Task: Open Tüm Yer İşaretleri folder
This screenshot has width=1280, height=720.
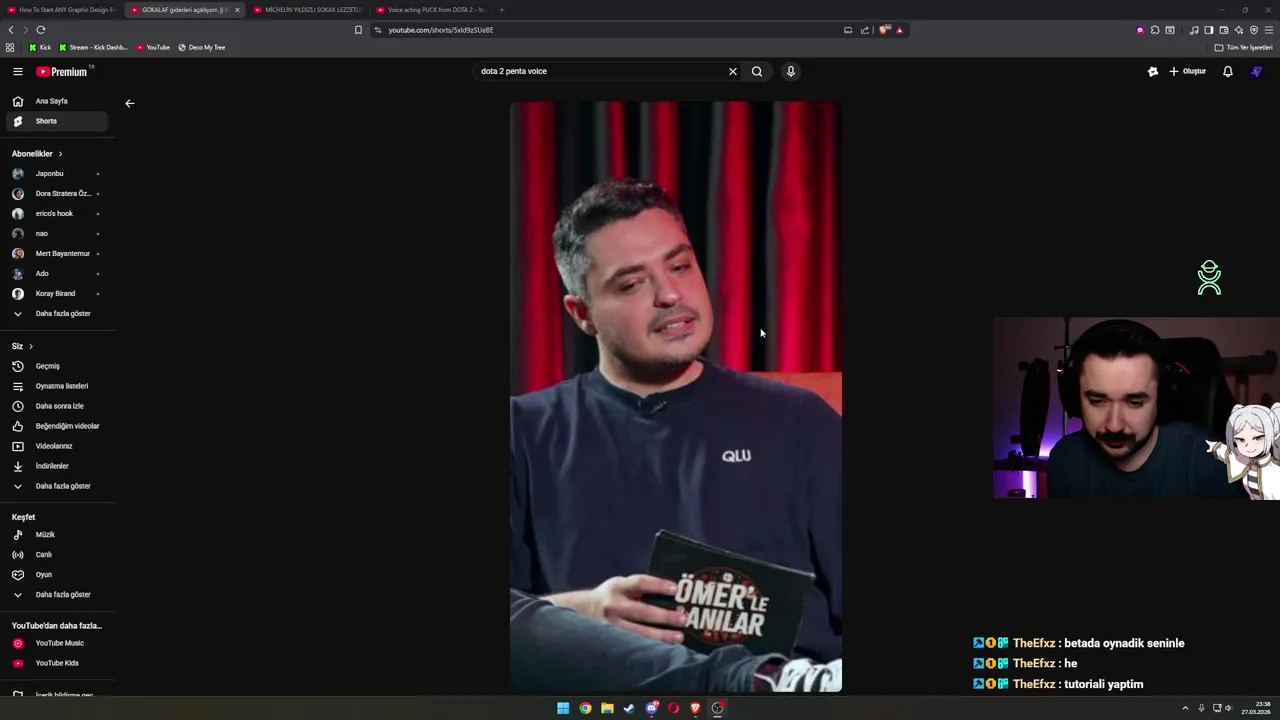Action: (1243, 47)
